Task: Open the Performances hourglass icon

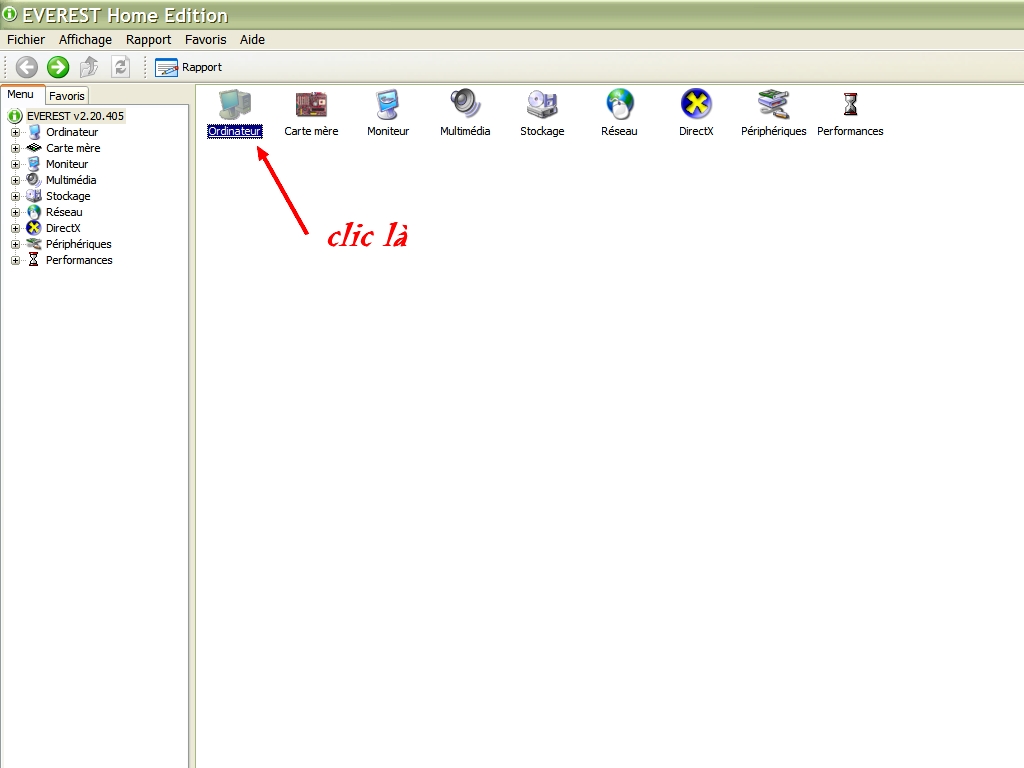Action: tap(850, 105)
